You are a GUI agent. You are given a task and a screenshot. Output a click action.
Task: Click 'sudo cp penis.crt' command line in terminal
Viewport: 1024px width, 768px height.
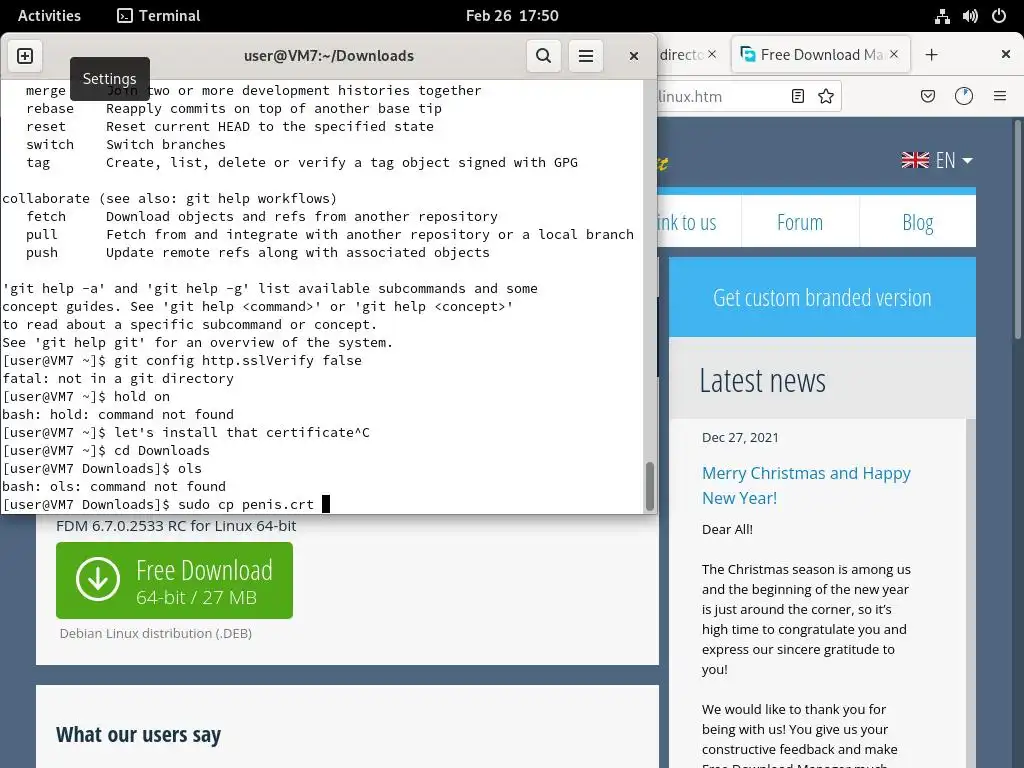(246, 504)
